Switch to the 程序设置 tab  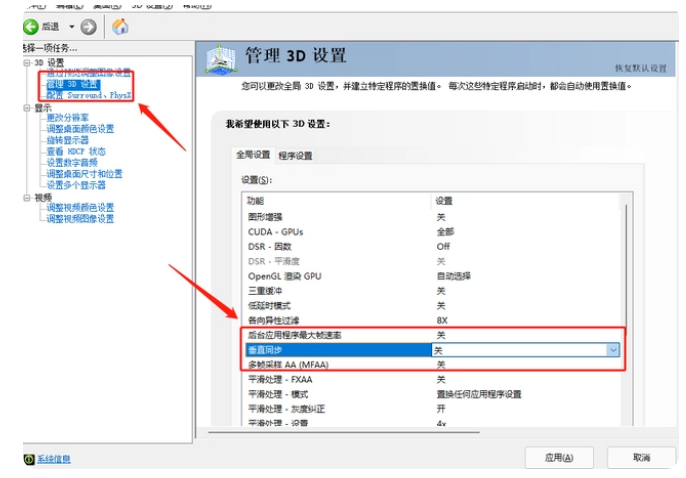pos(295,156)
